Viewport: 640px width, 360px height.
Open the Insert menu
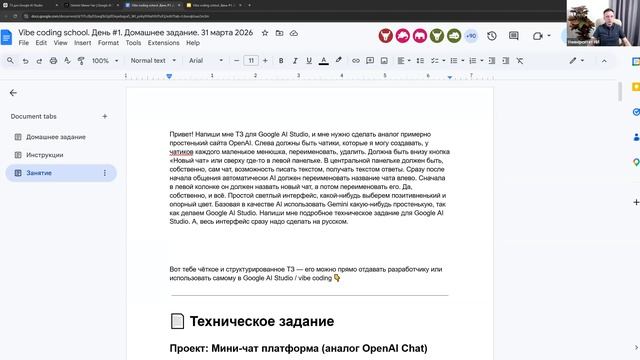click(82, 43)
